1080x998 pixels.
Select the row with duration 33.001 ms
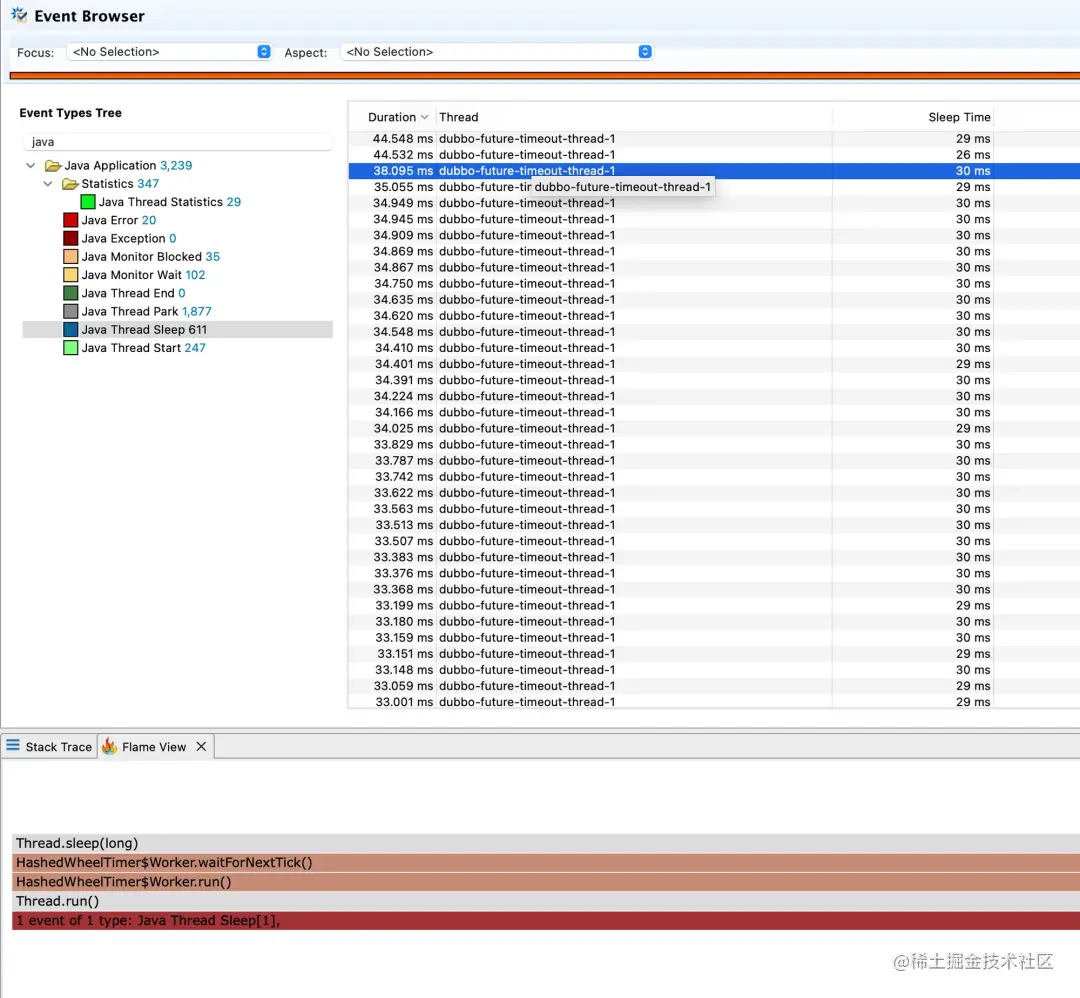[714, 702]
